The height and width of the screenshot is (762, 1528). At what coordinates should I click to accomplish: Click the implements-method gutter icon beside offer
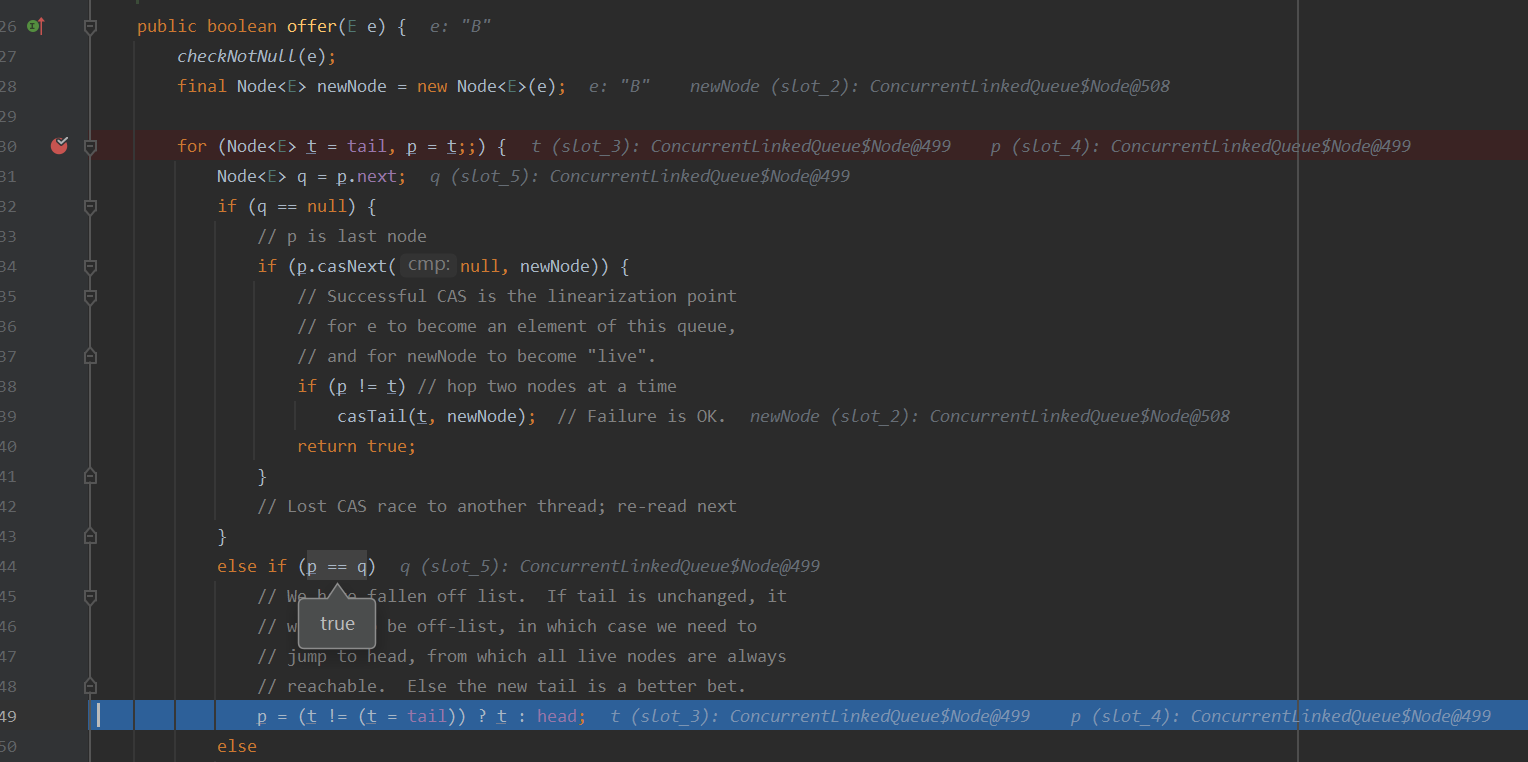[x=35, y=26]
